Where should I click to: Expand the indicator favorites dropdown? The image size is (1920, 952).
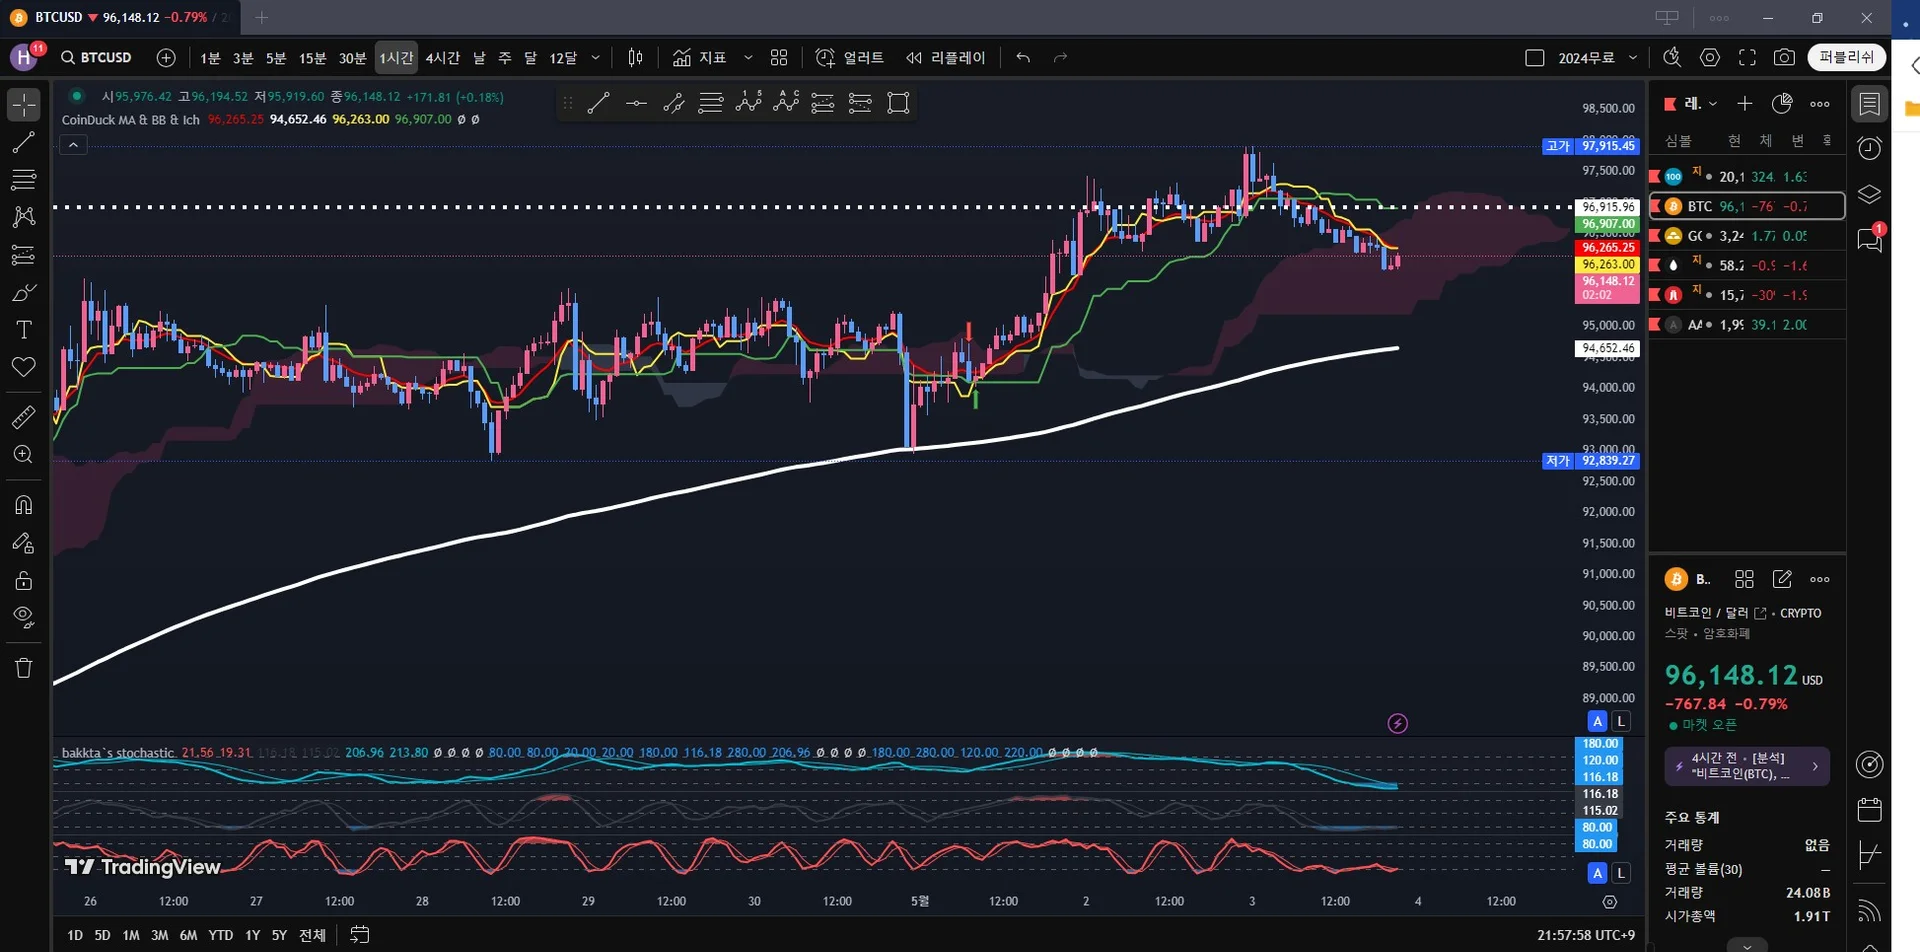pos(748,58)
